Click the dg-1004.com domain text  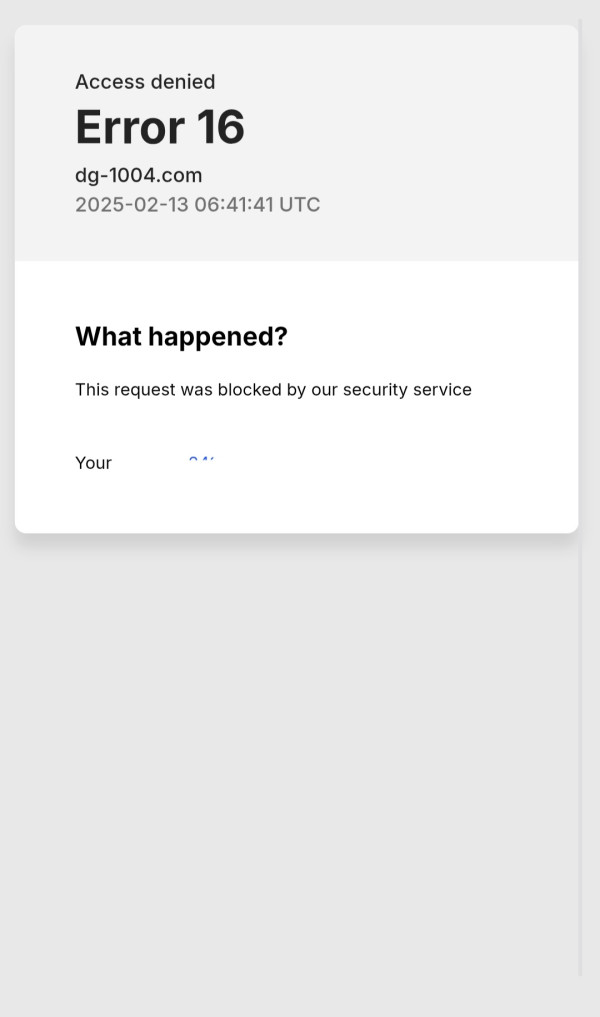[139, 175]
